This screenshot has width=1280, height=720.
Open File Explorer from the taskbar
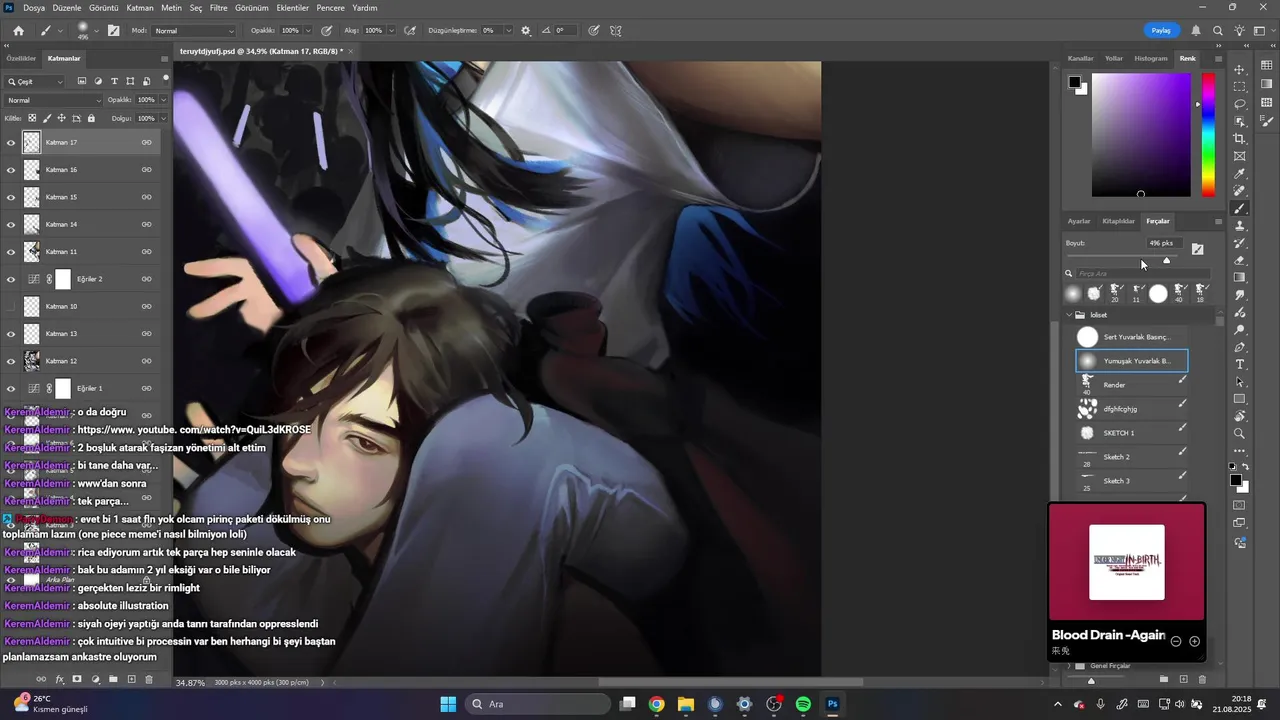coord(686,704)
